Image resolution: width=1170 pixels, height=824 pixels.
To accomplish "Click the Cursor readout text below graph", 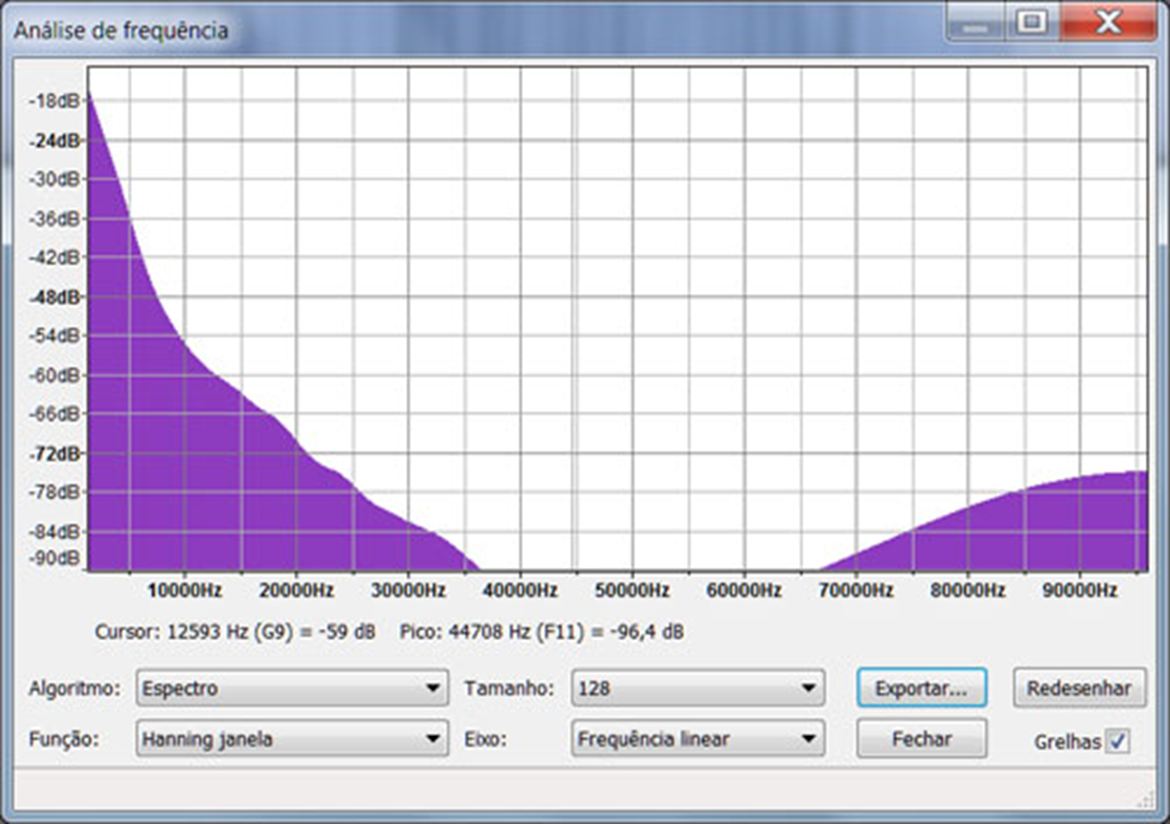I will (x=235, y=632).
